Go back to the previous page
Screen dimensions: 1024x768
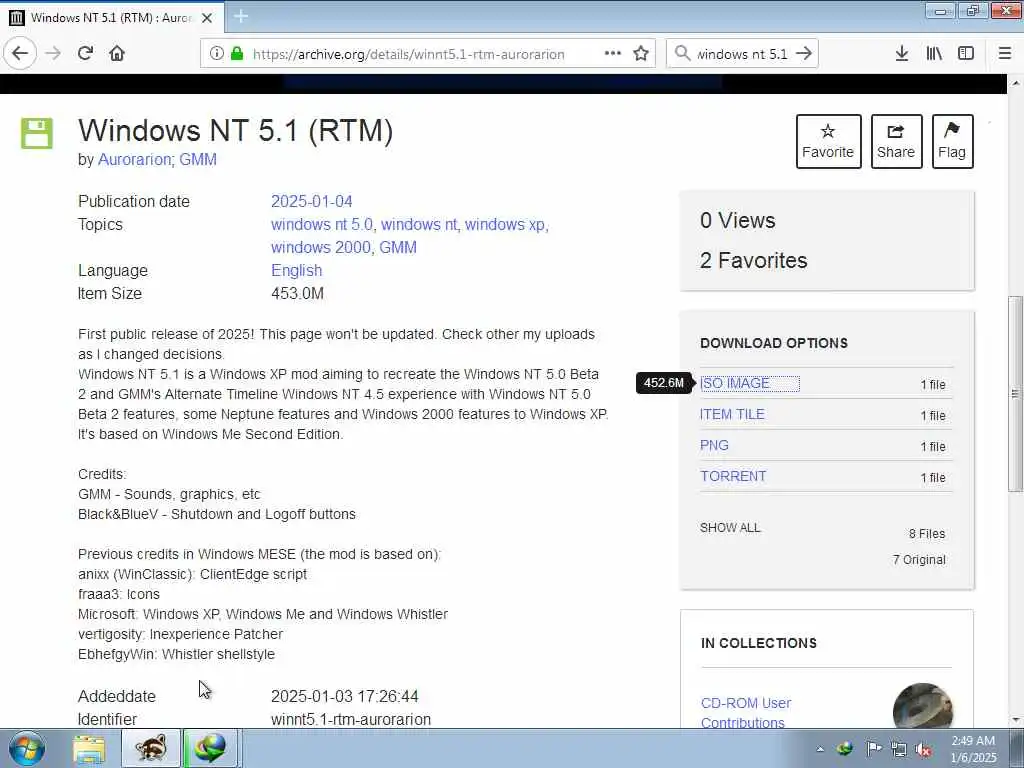(20, 54)
